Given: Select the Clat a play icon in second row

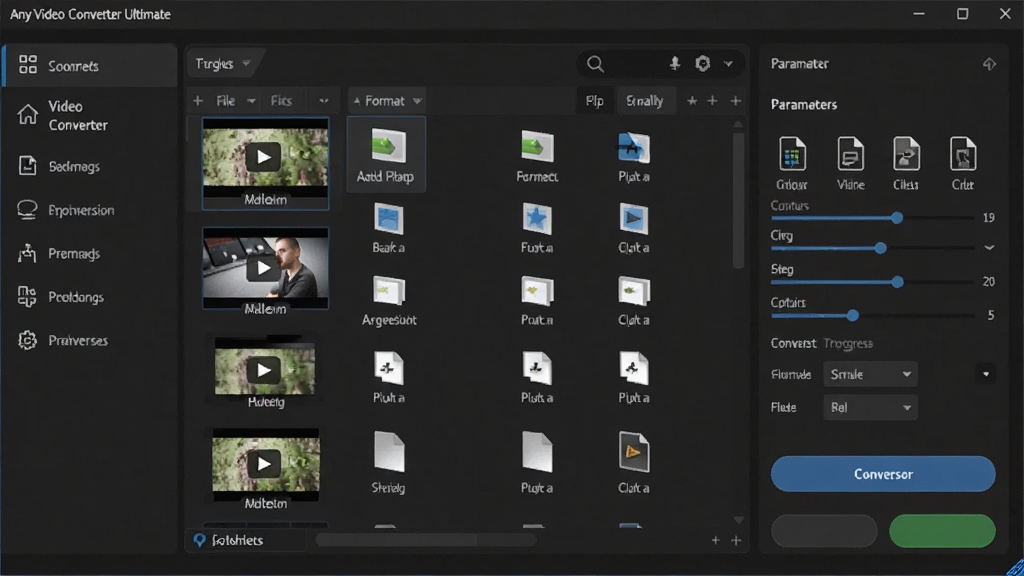Looking at the screenshot, I should click(x=633, y=227).
